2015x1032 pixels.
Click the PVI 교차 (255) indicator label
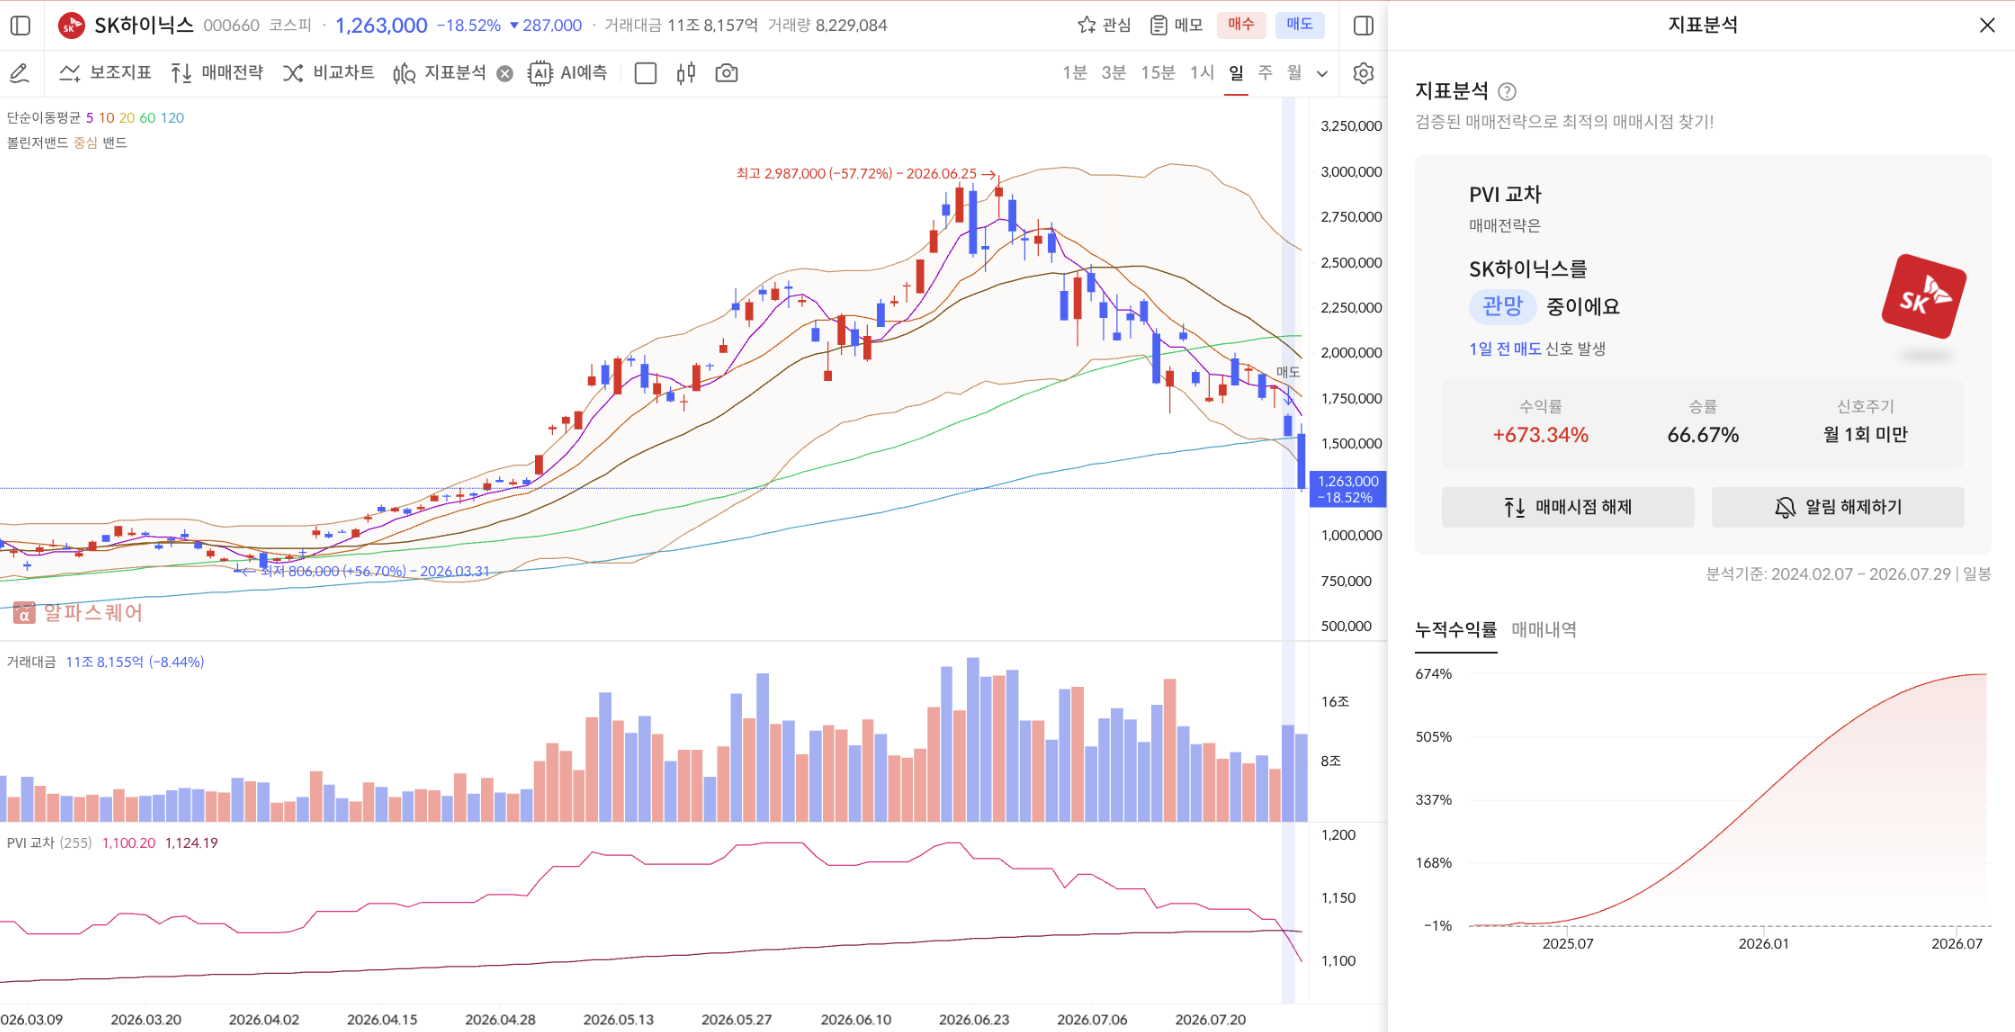49,843
